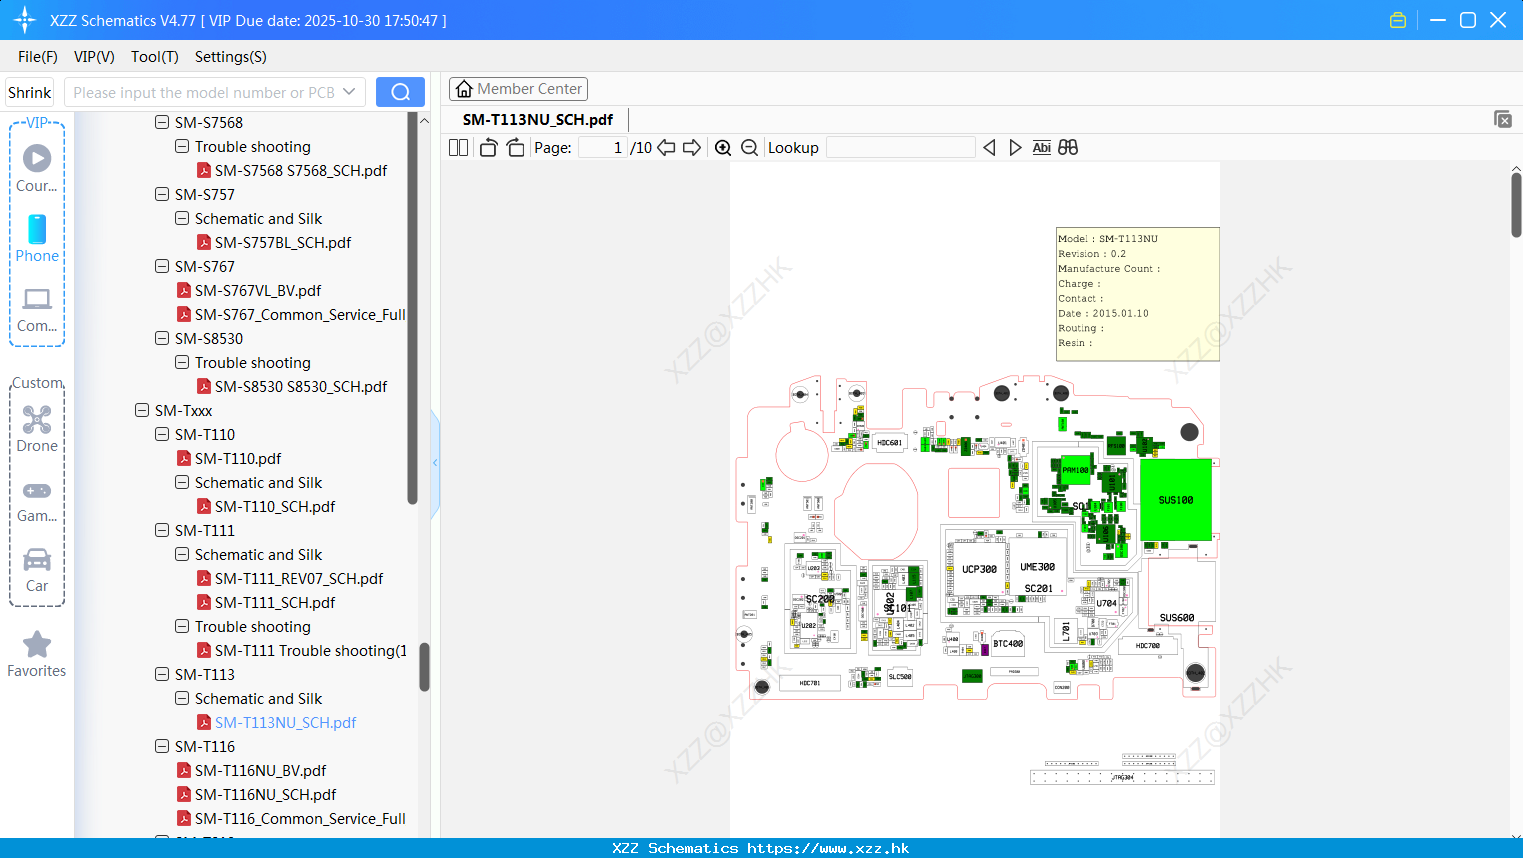This screenshot has width=1523, height=858.
Task: Select the Phone sidebar category
Action: [37, 239]
